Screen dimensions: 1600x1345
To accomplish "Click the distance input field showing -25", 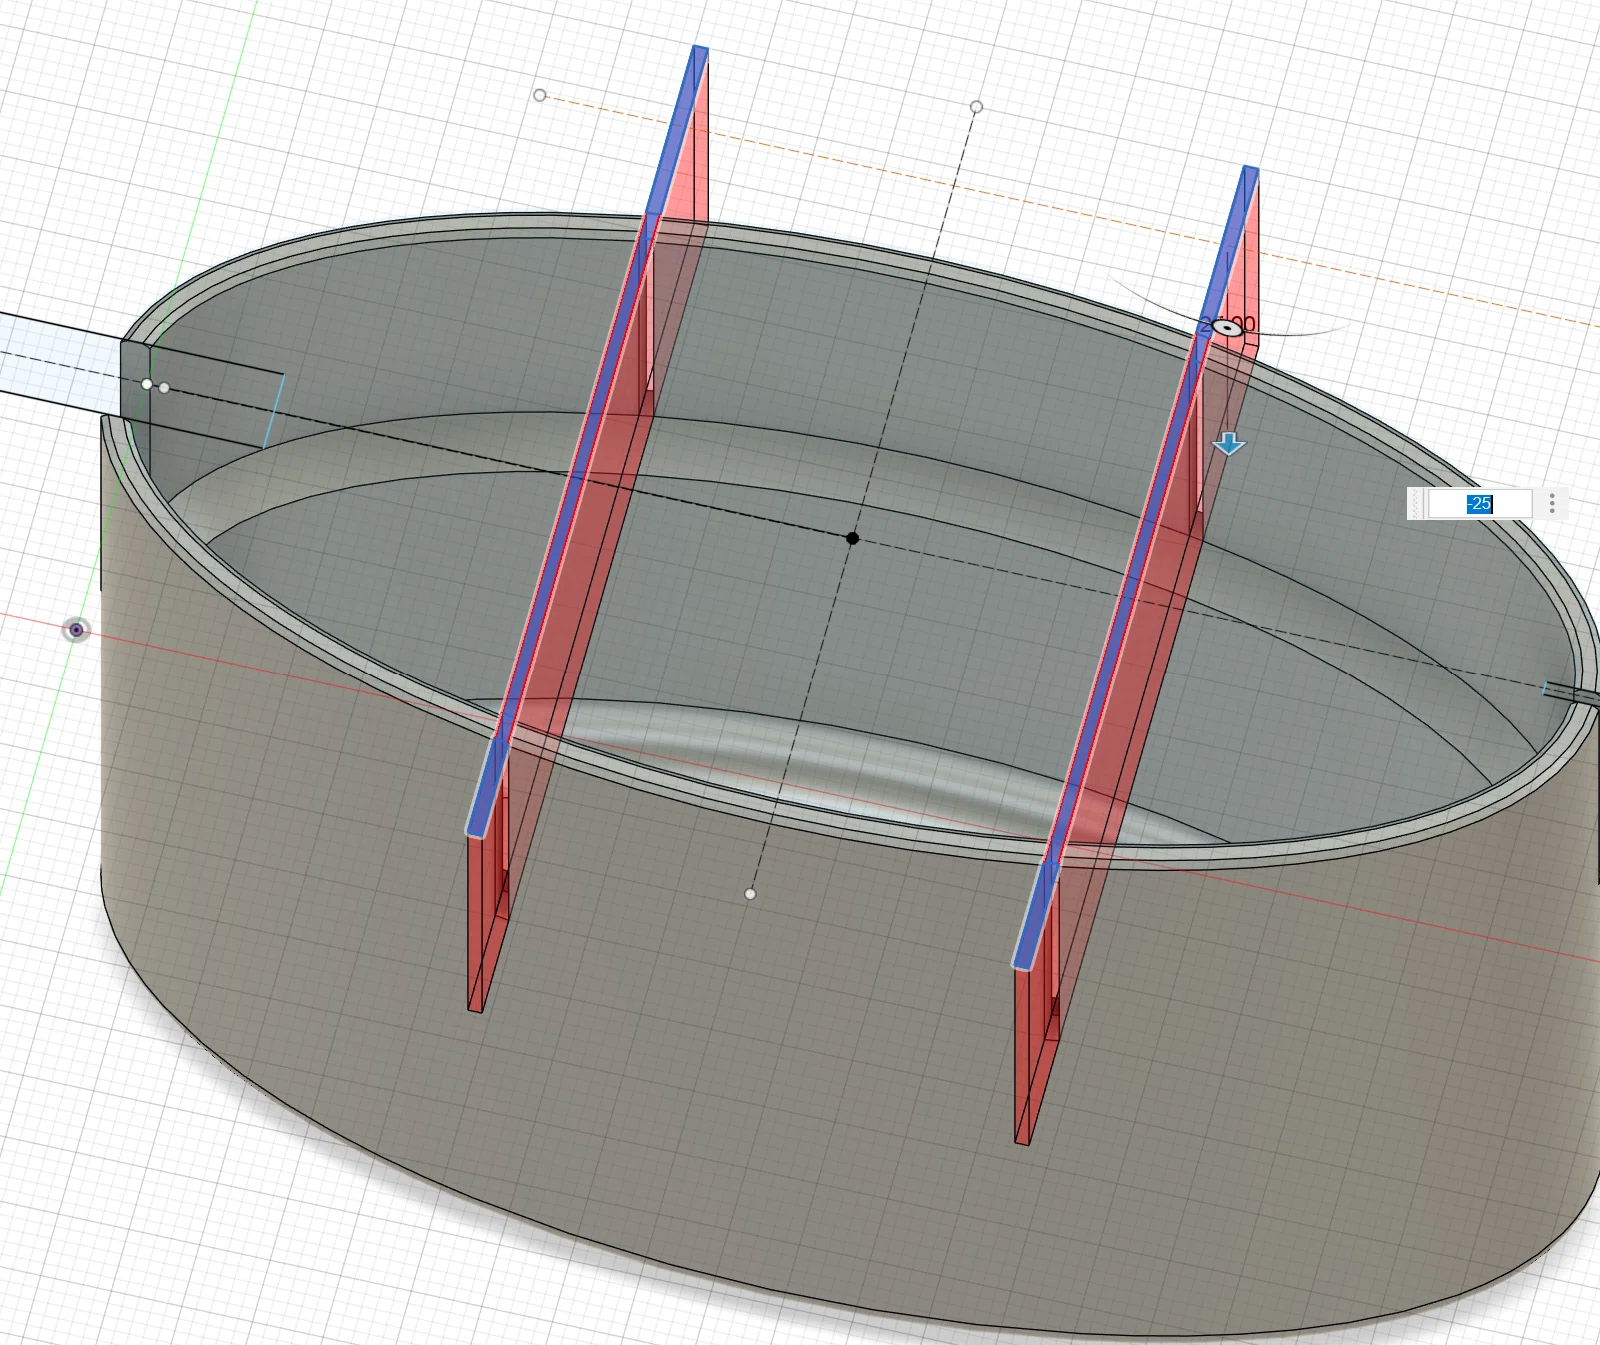I will (1479, 504).
